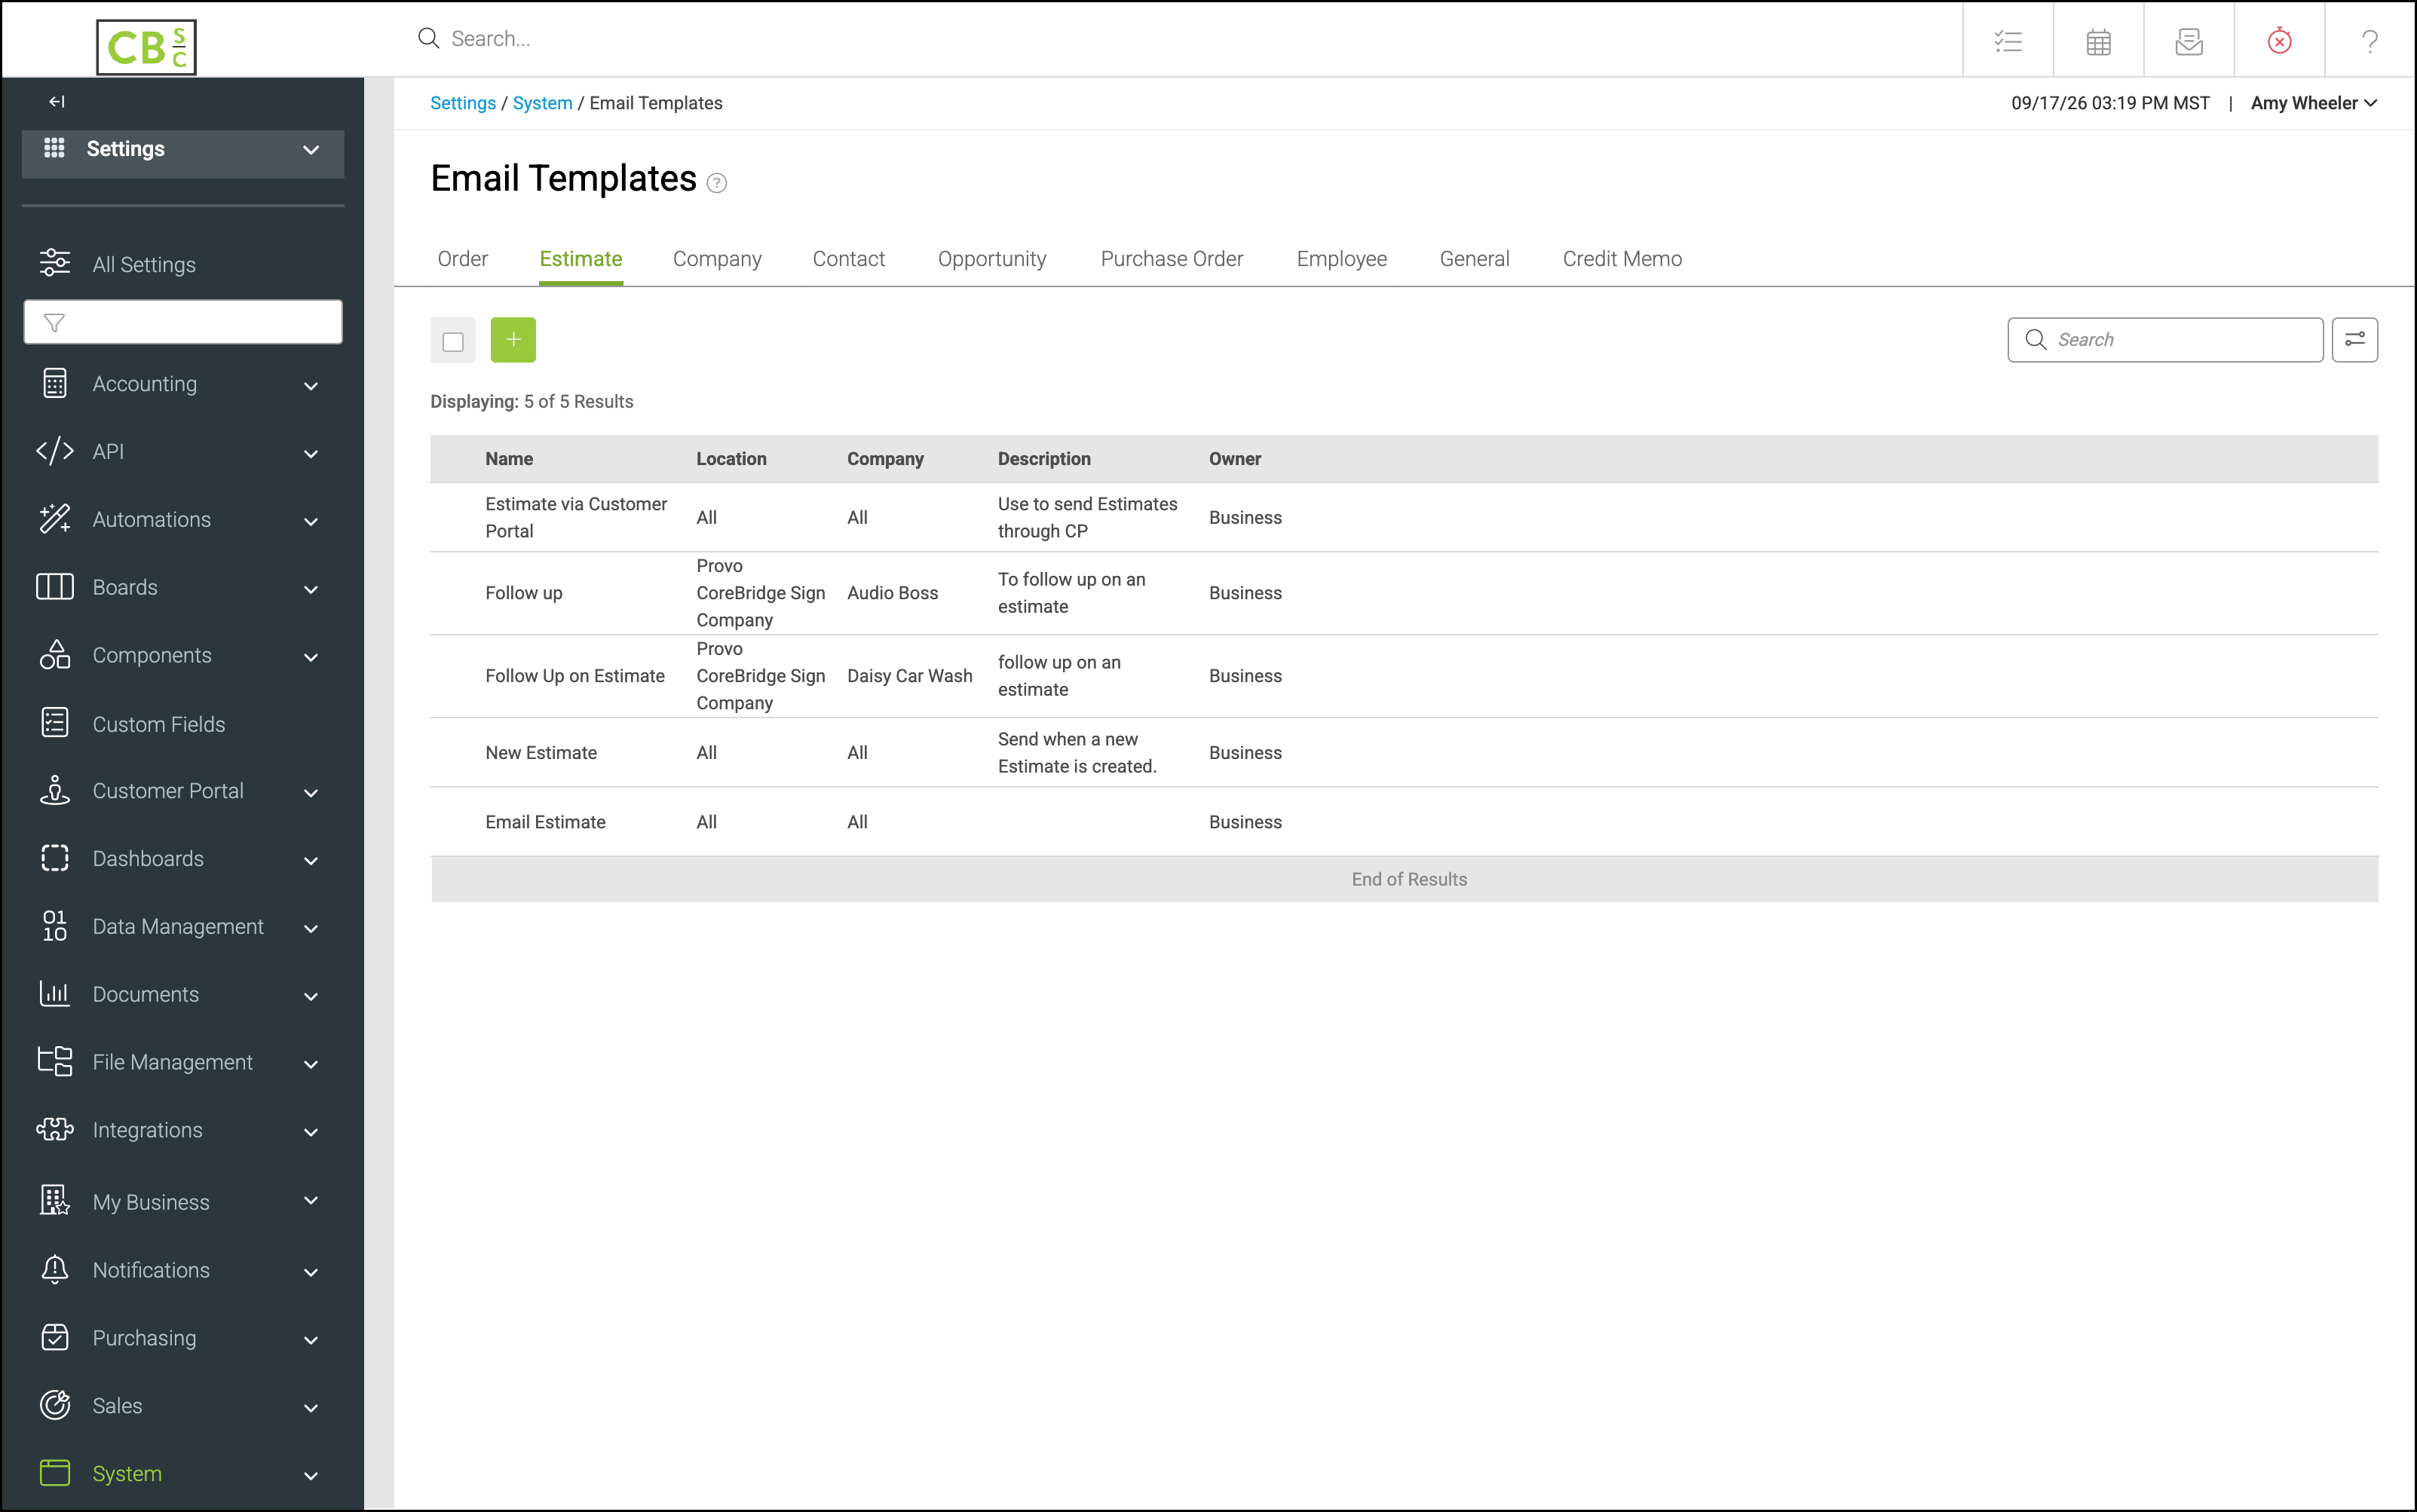This screenshot has height=1512, width=2417.
Task: Open All Settings in the sidebar
Action: [x=144, y=264]
